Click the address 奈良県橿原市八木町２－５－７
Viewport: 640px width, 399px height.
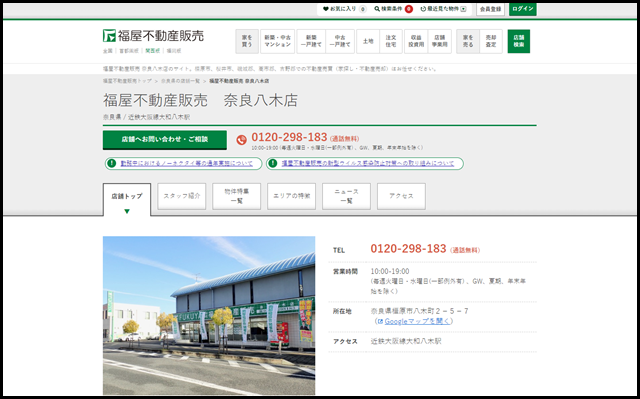coord(420,311)
